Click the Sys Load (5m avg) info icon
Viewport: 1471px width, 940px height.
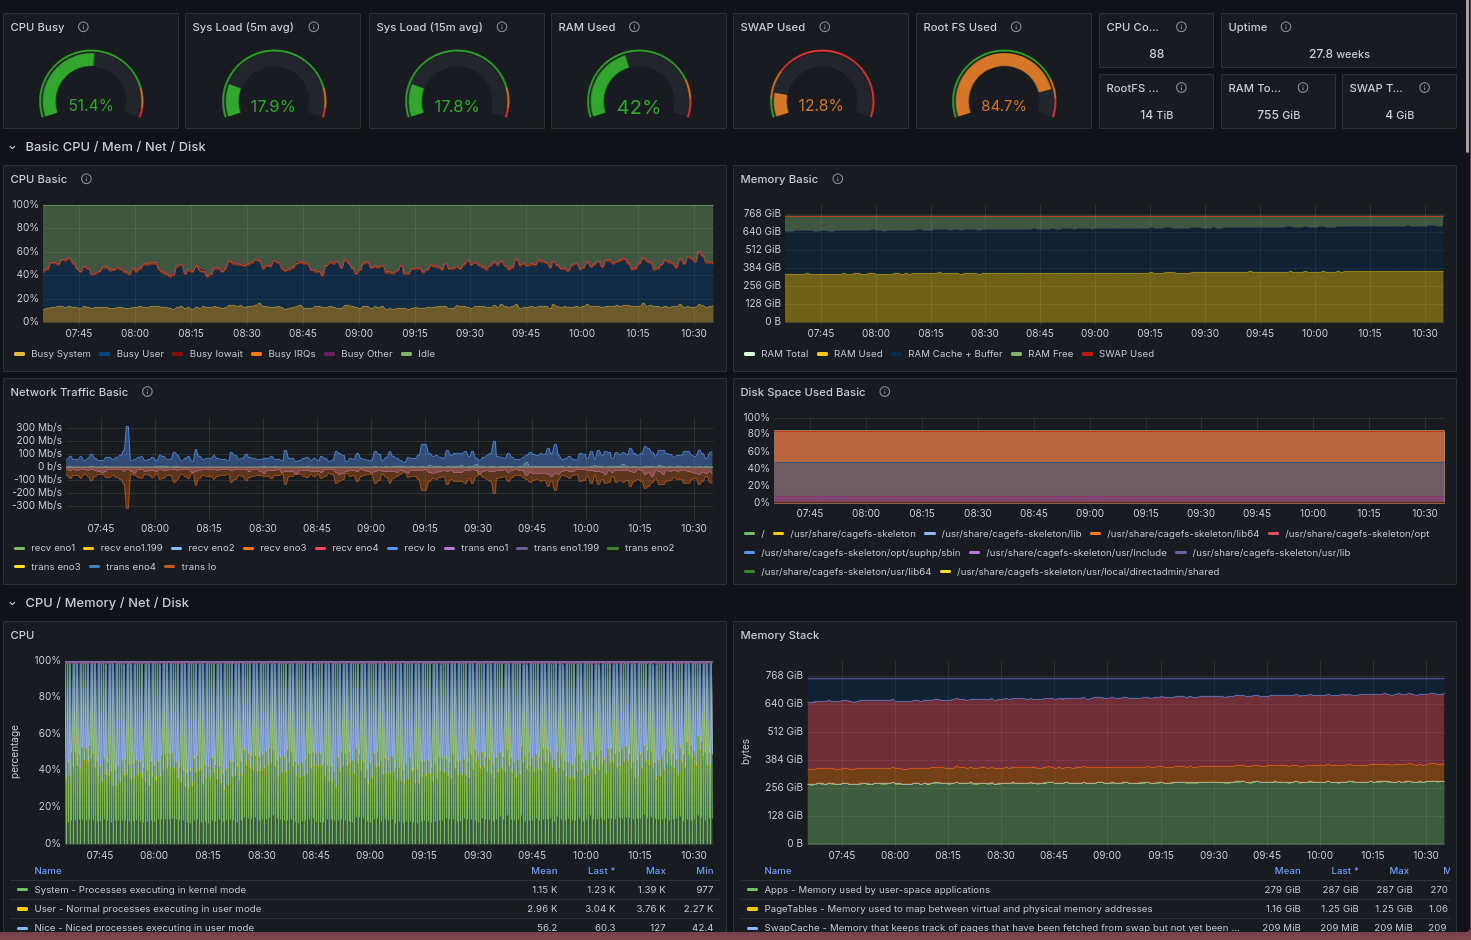[314, 27]
